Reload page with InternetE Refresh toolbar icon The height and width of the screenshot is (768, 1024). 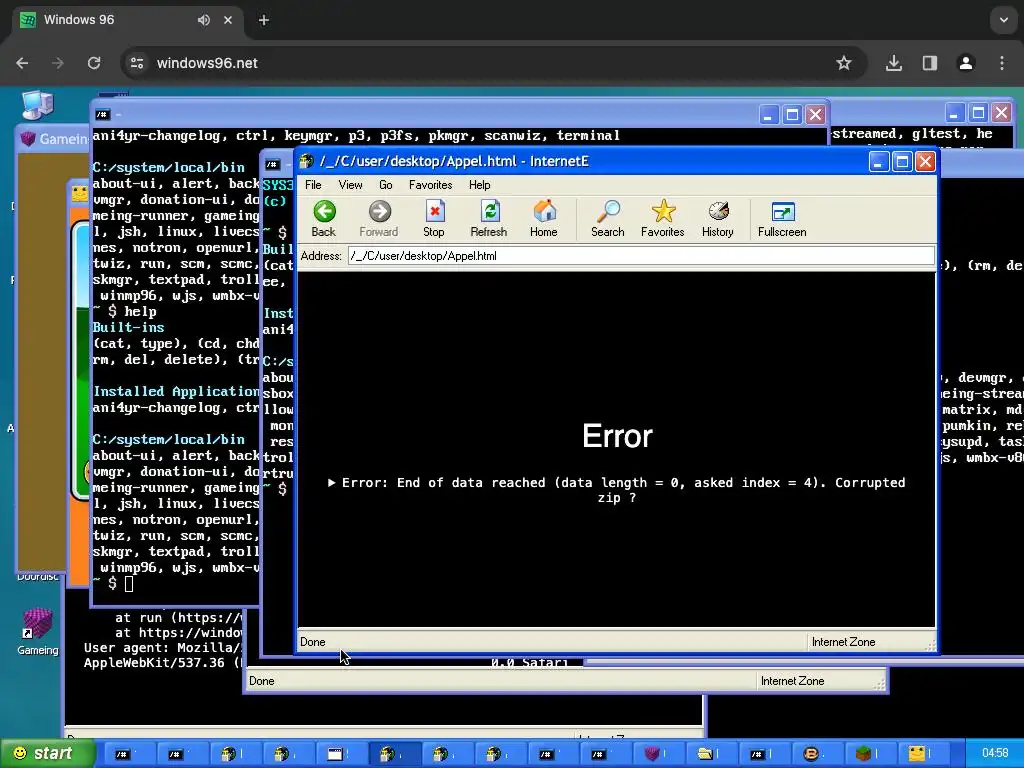[490, 212]
